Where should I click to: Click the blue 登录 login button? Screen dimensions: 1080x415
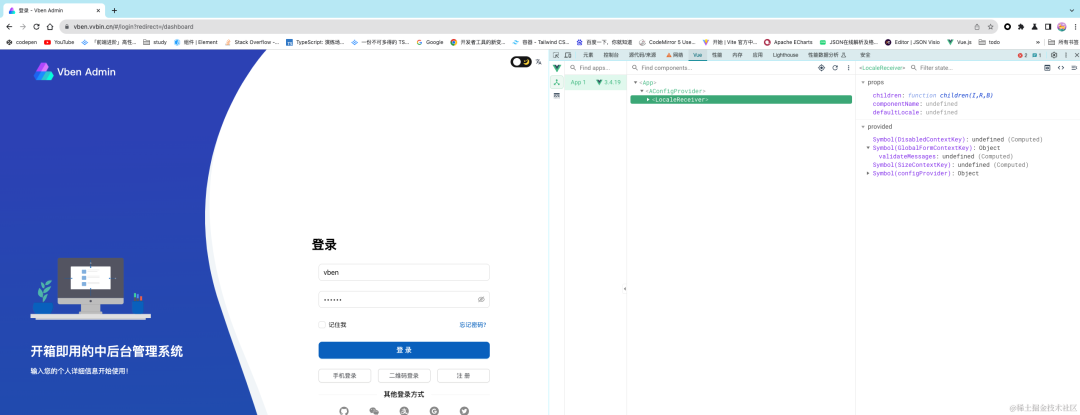pos(404,350)
